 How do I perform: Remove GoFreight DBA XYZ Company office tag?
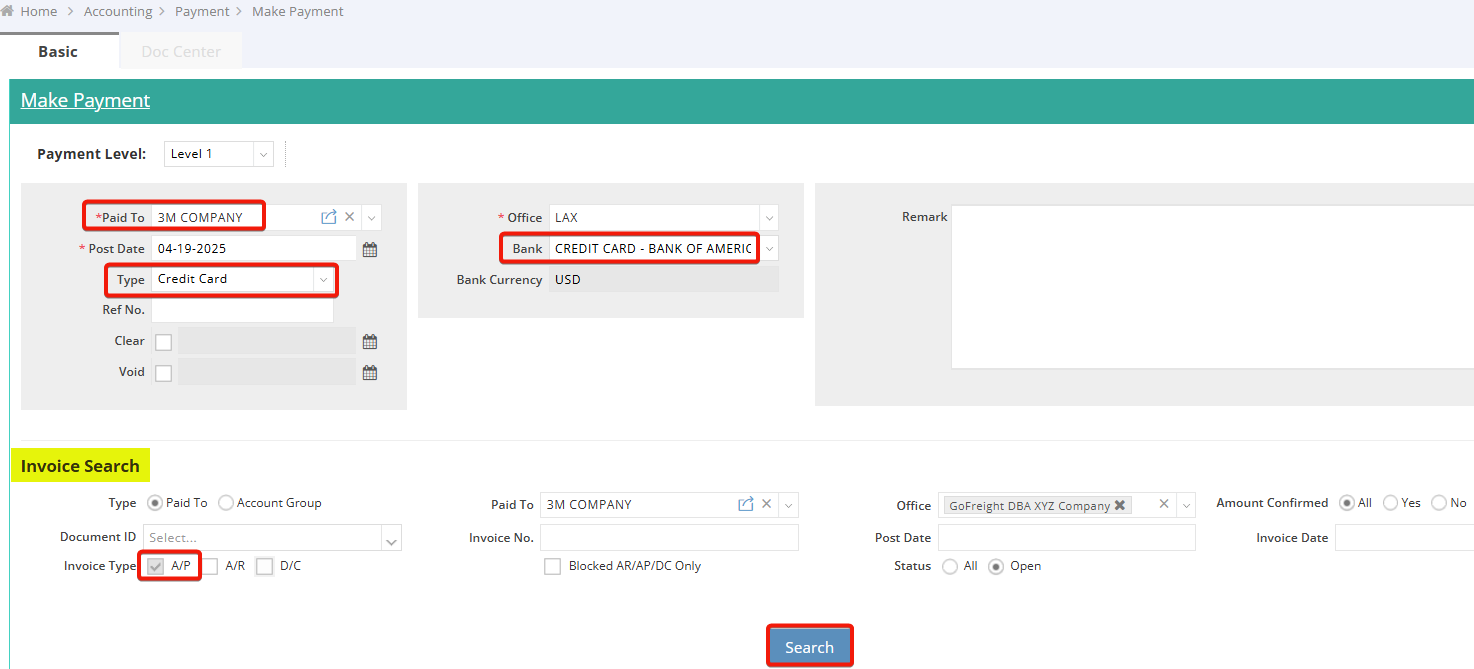point(1120,506)
